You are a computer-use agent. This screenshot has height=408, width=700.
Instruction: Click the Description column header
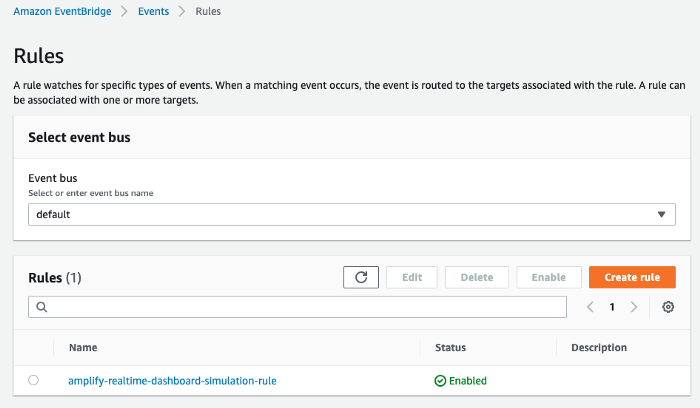click(x=598, y=348)
